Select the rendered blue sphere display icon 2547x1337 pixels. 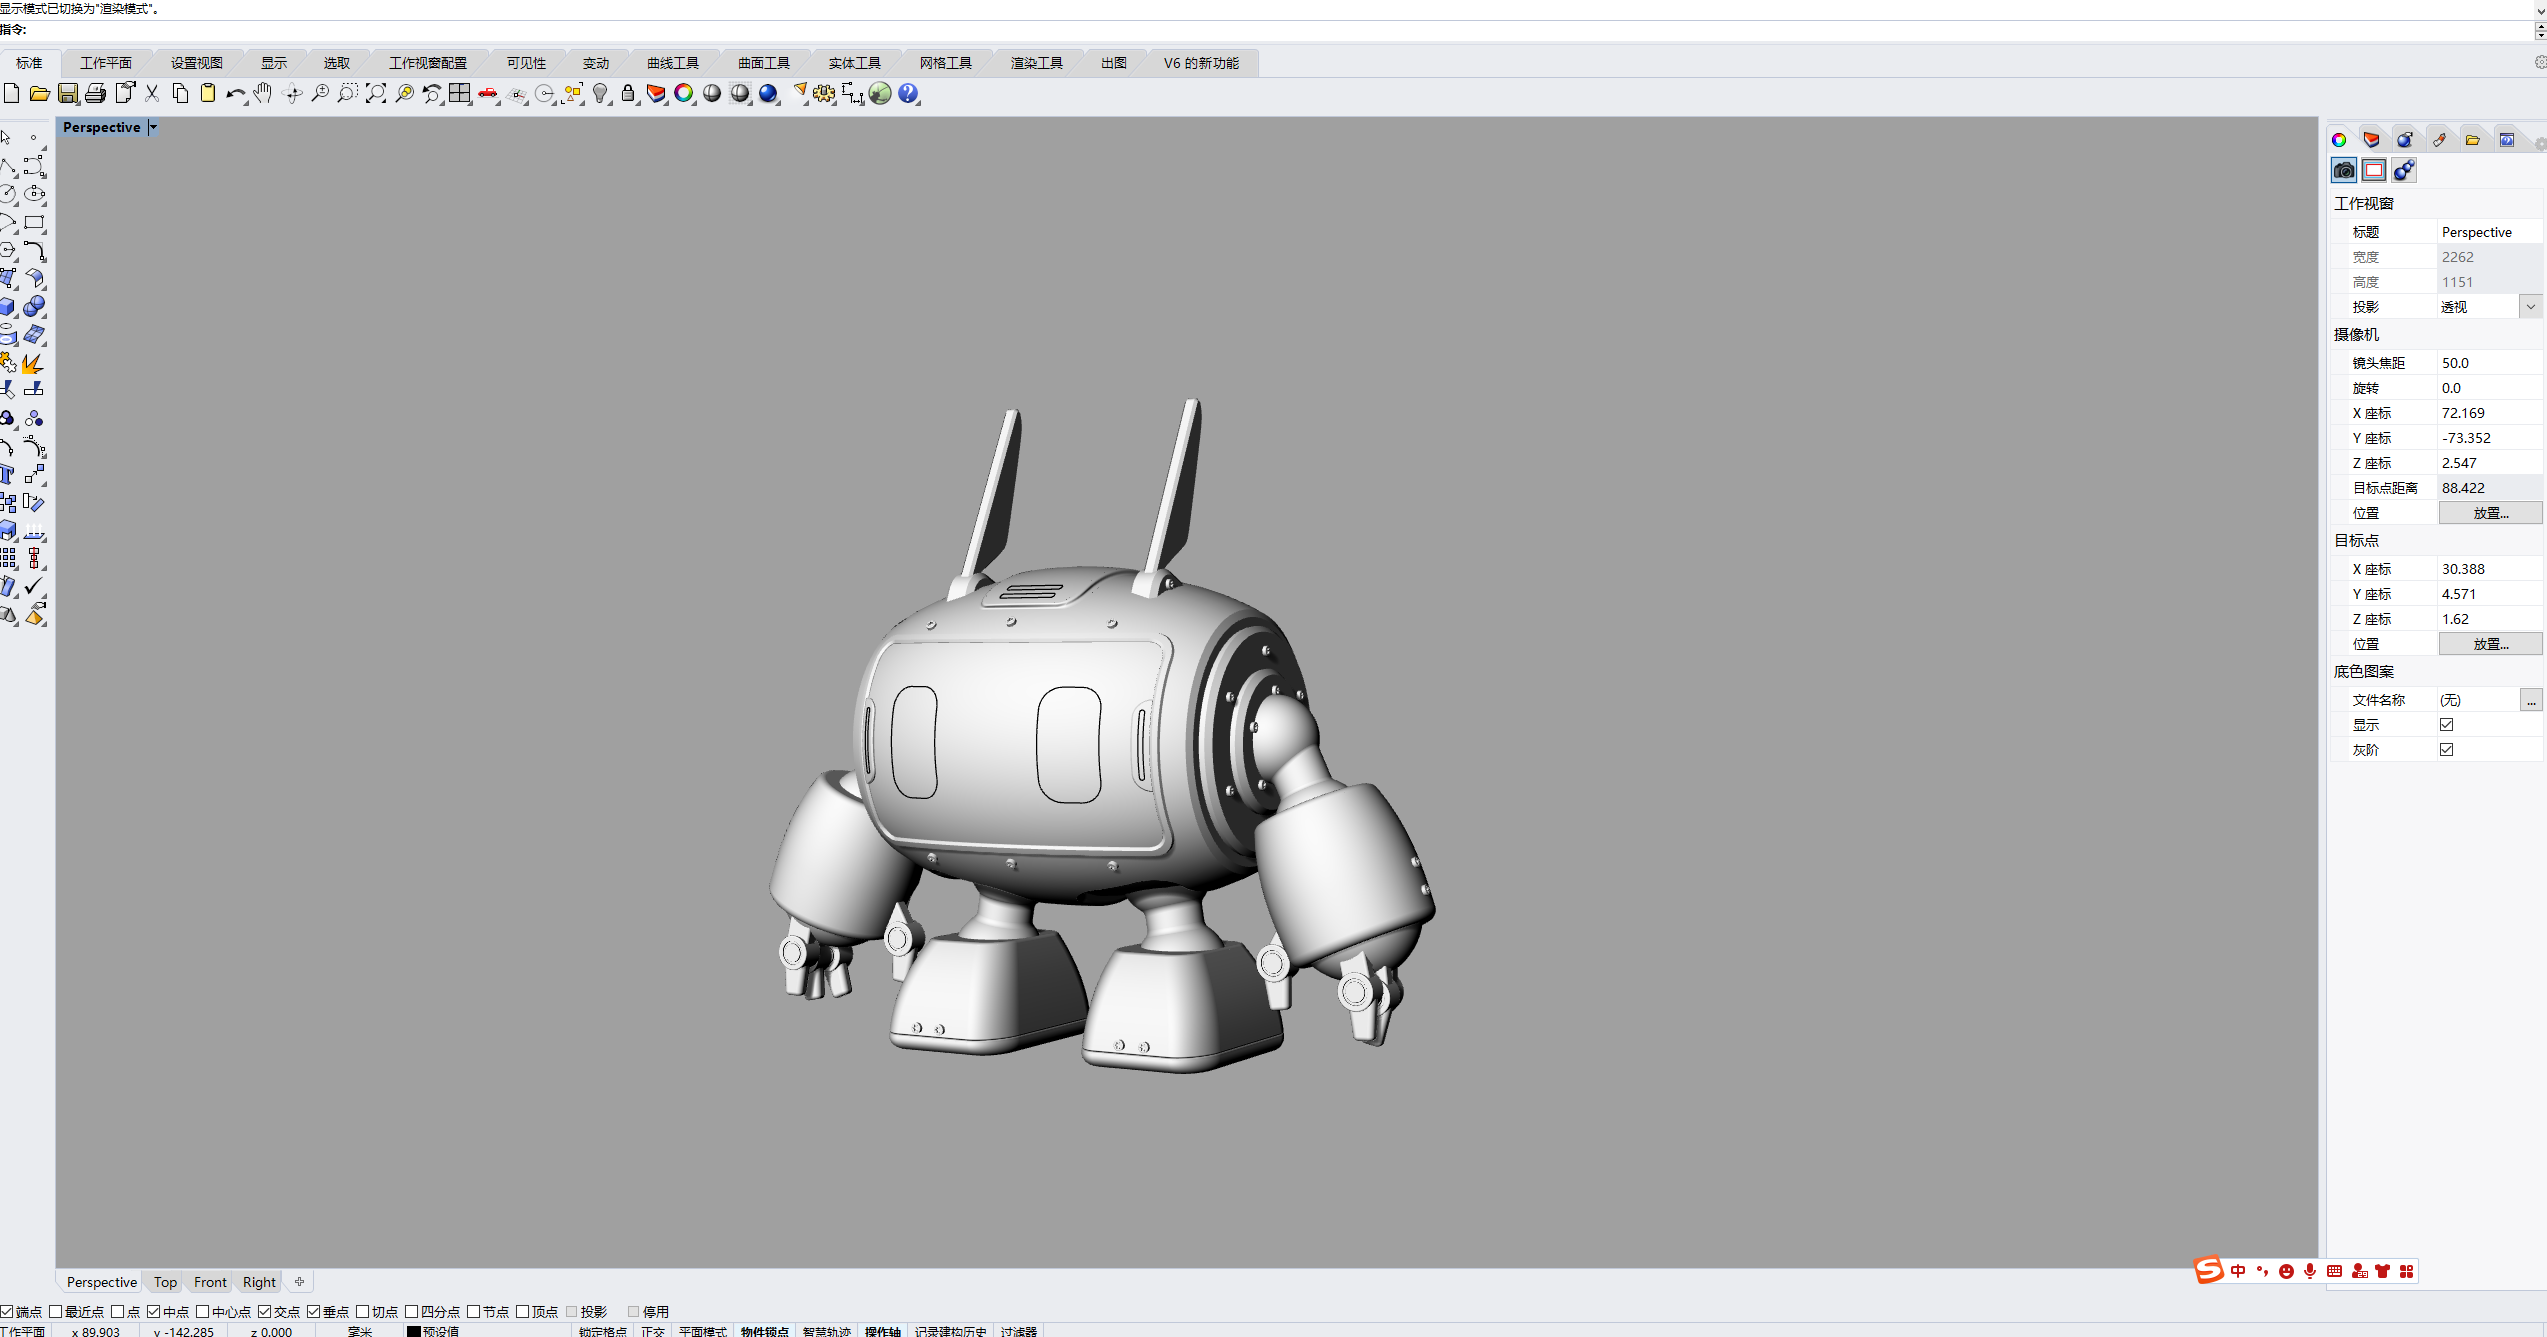click(768, 93)
